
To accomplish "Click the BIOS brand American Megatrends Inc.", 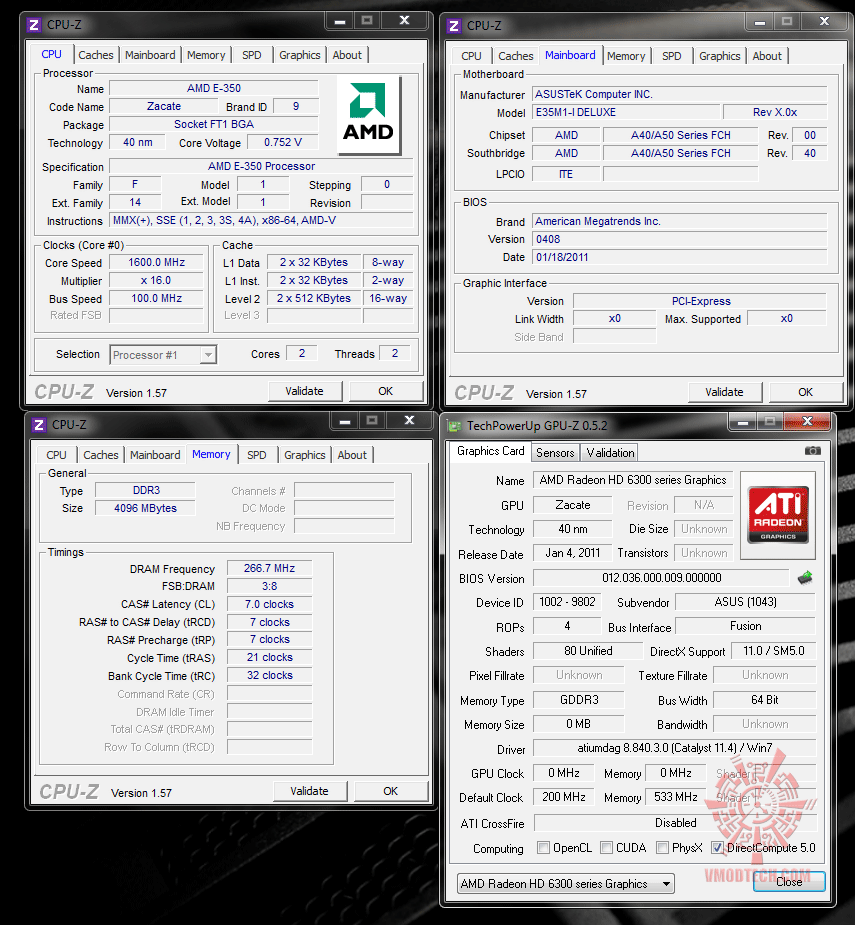I will click(x=680, y=221).
